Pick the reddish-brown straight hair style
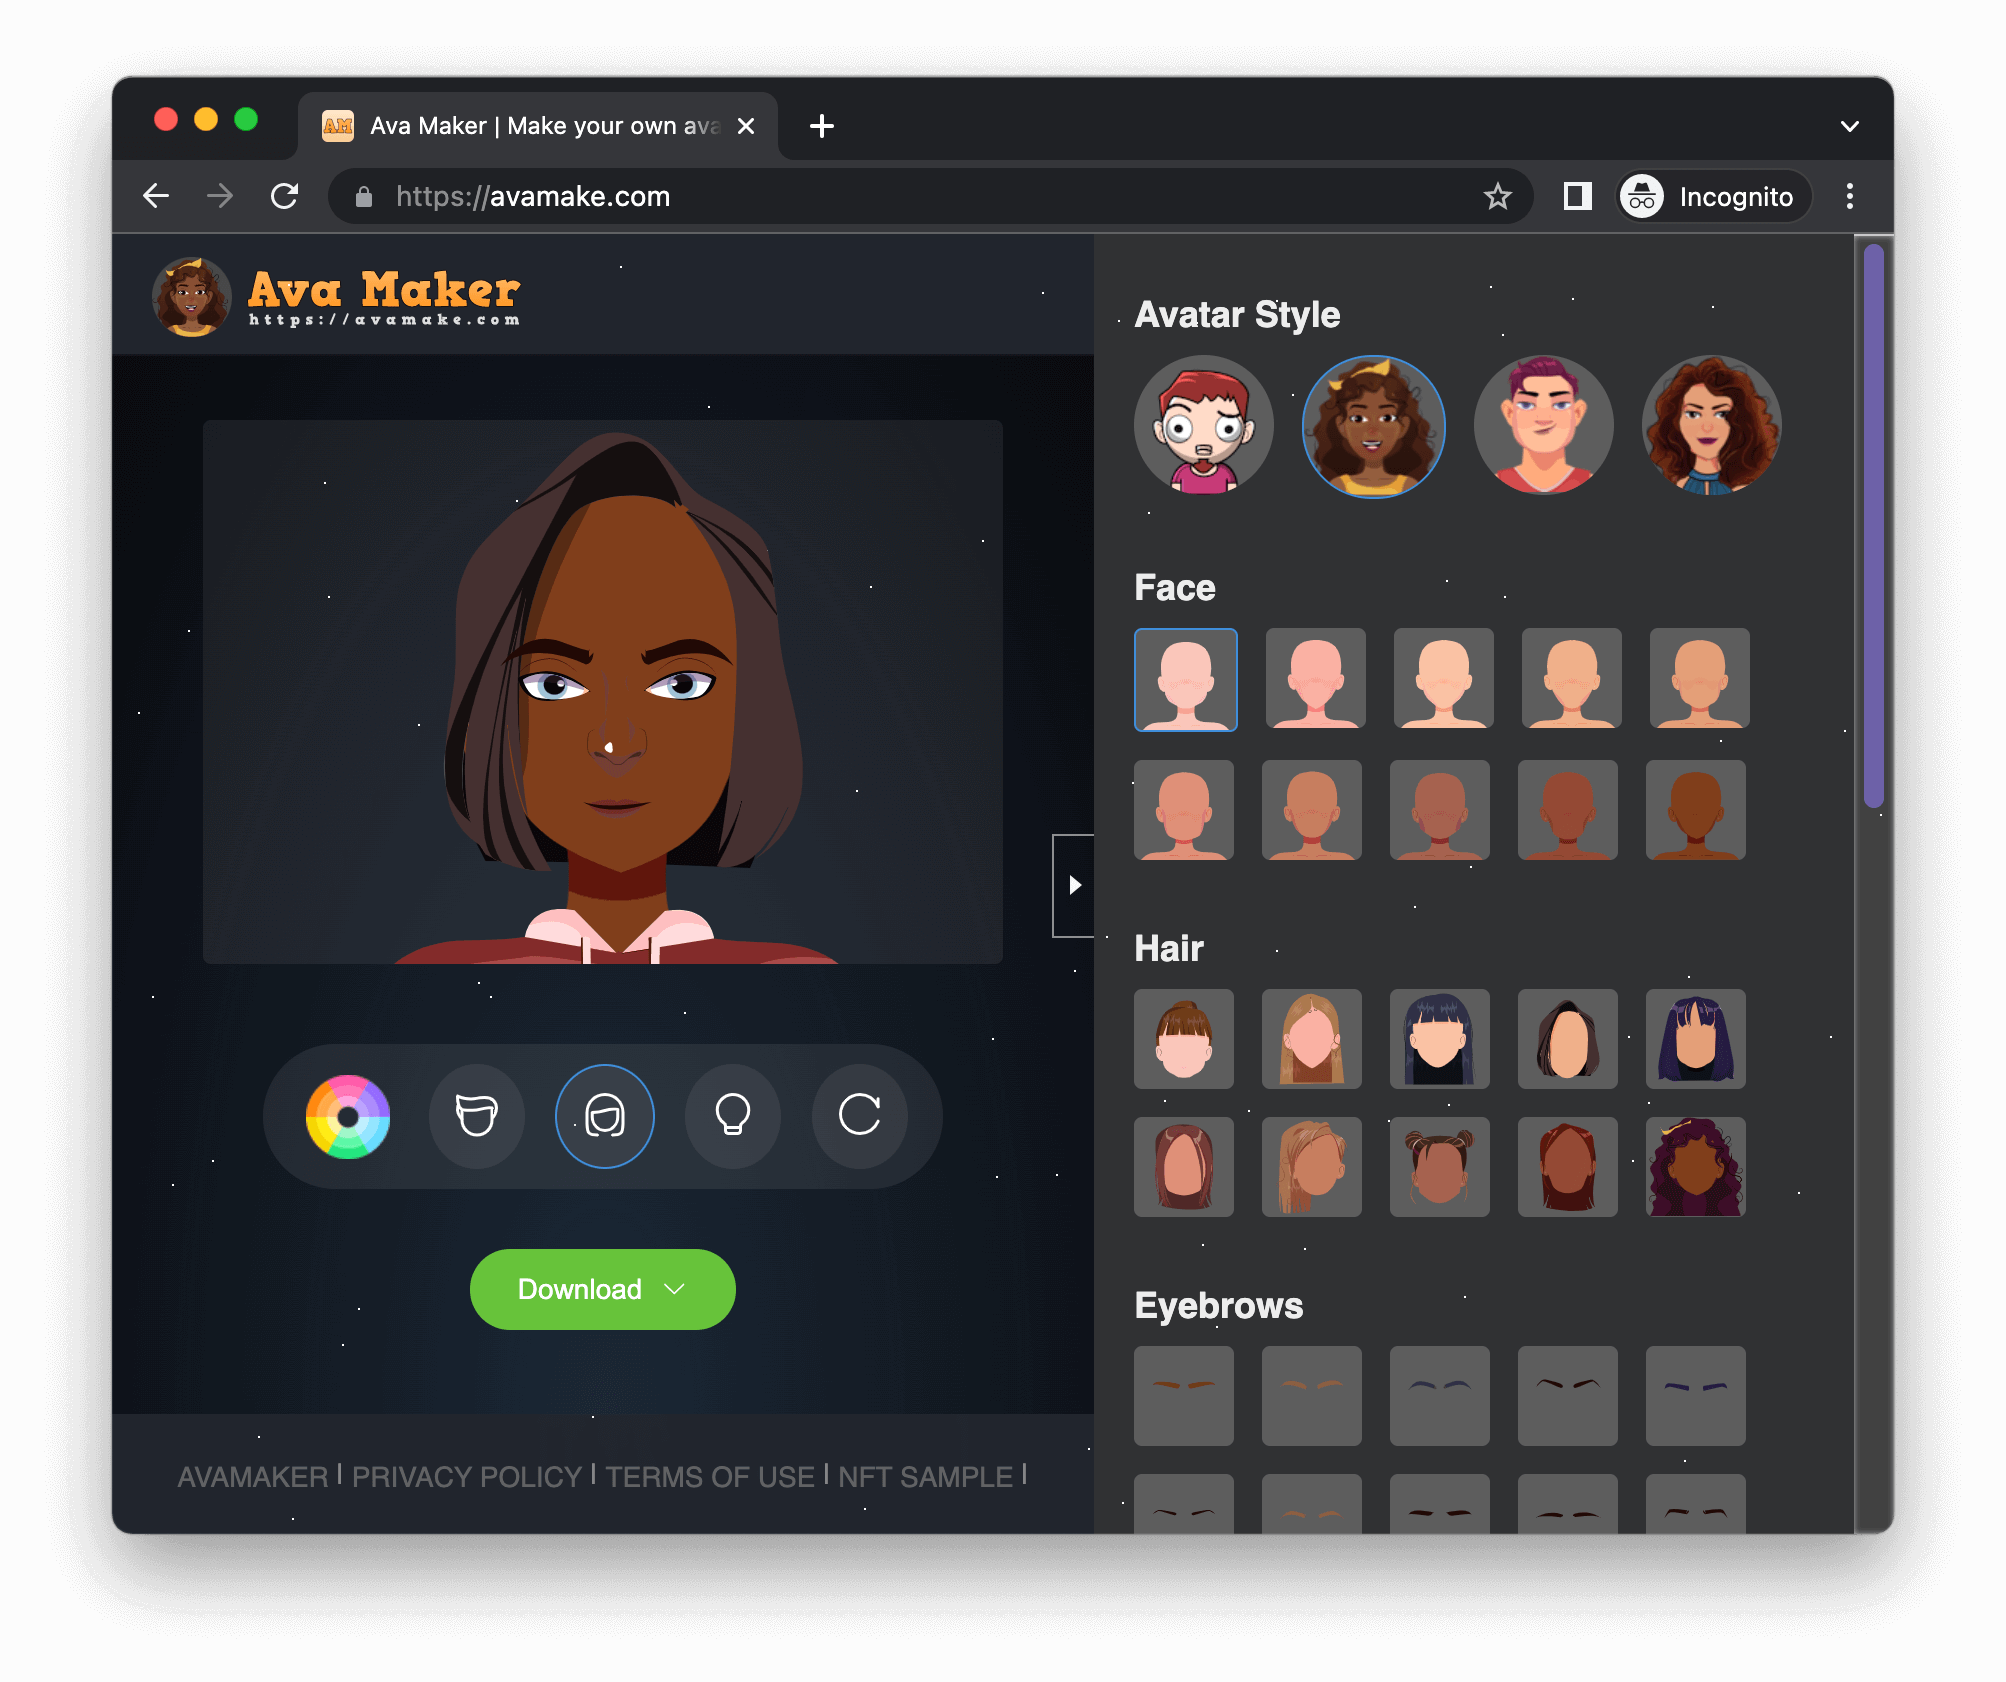The height and width of the screenshot is (1682, 2006). 1184,1167
